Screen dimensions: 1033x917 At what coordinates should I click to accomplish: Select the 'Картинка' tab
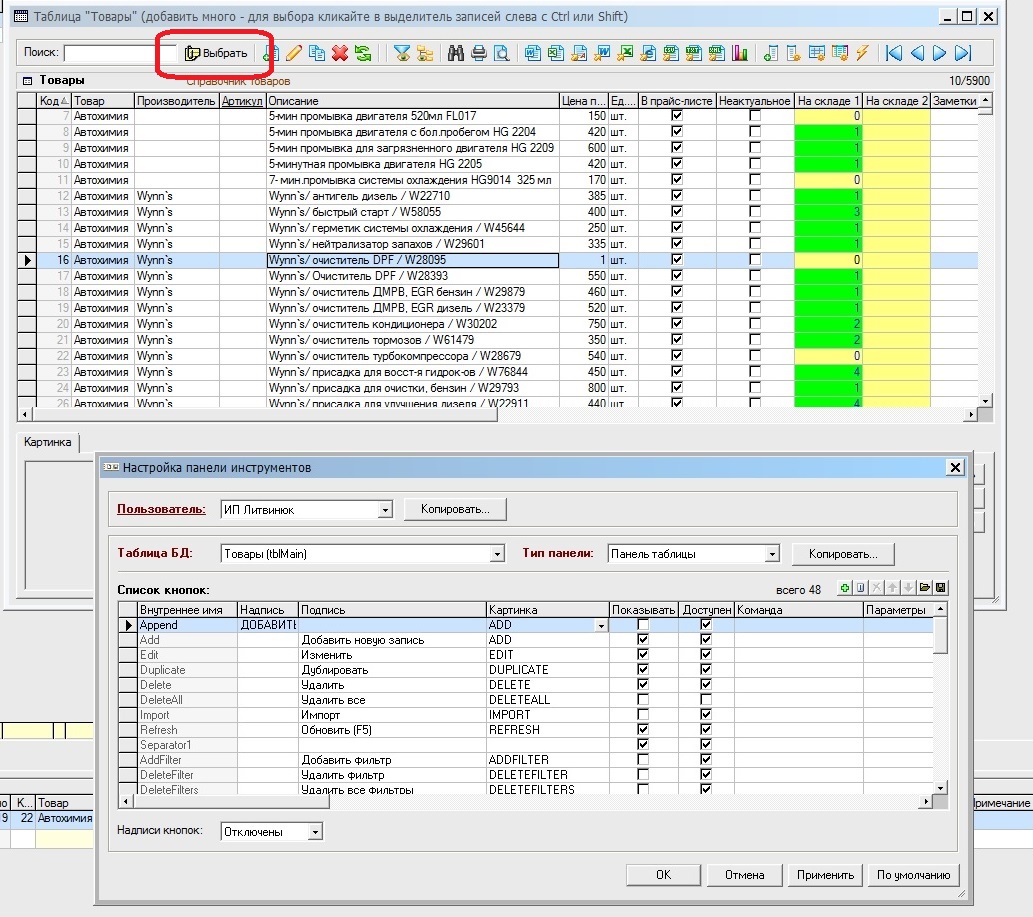coord(49,442)
